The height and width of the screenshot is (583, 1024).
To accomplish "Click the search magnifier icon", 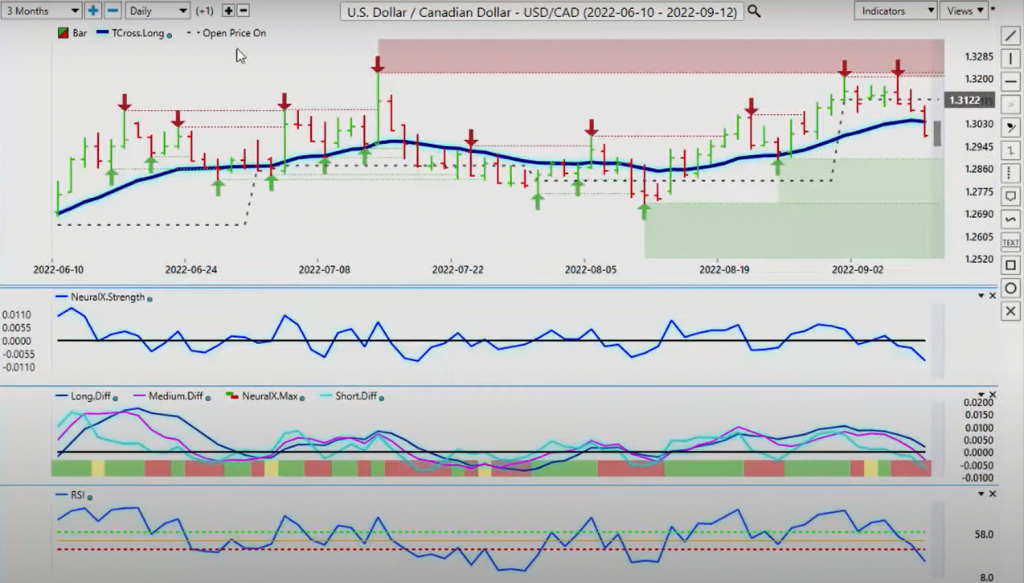I will pos(754,11).
